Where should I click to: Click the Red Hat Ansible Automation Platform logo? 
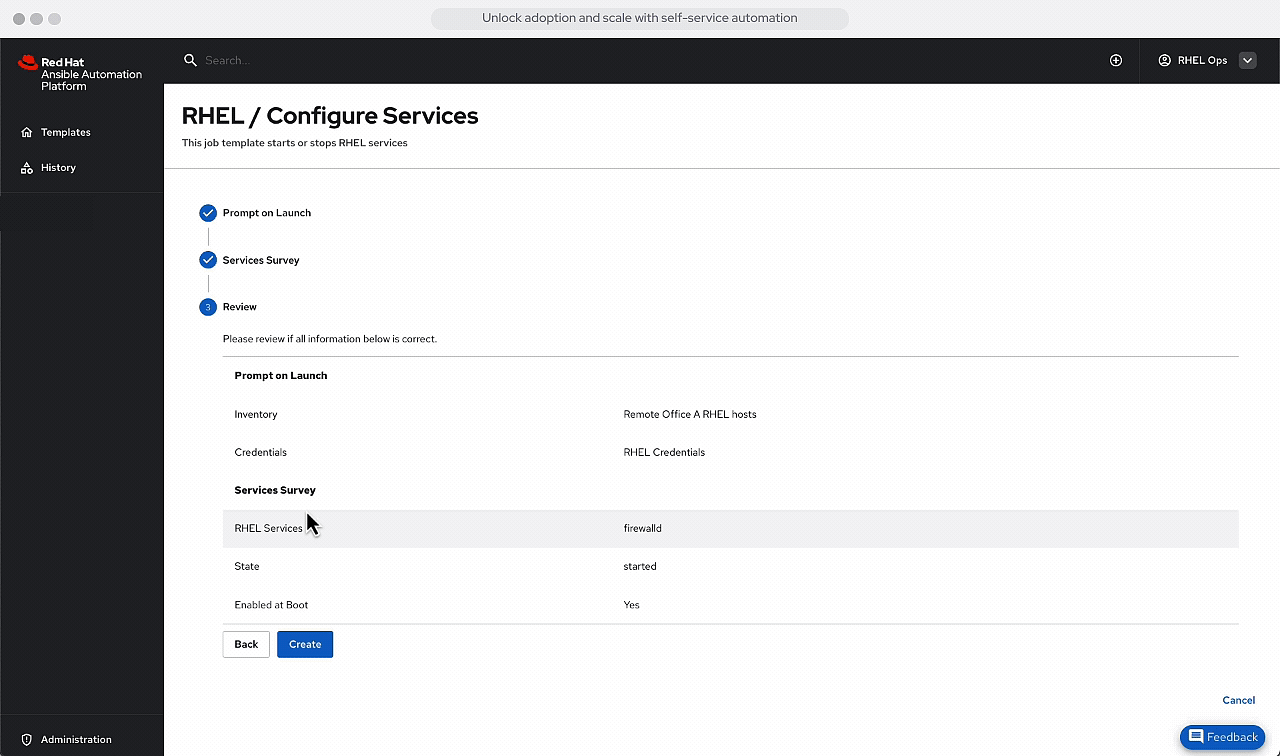pos(80,74)
